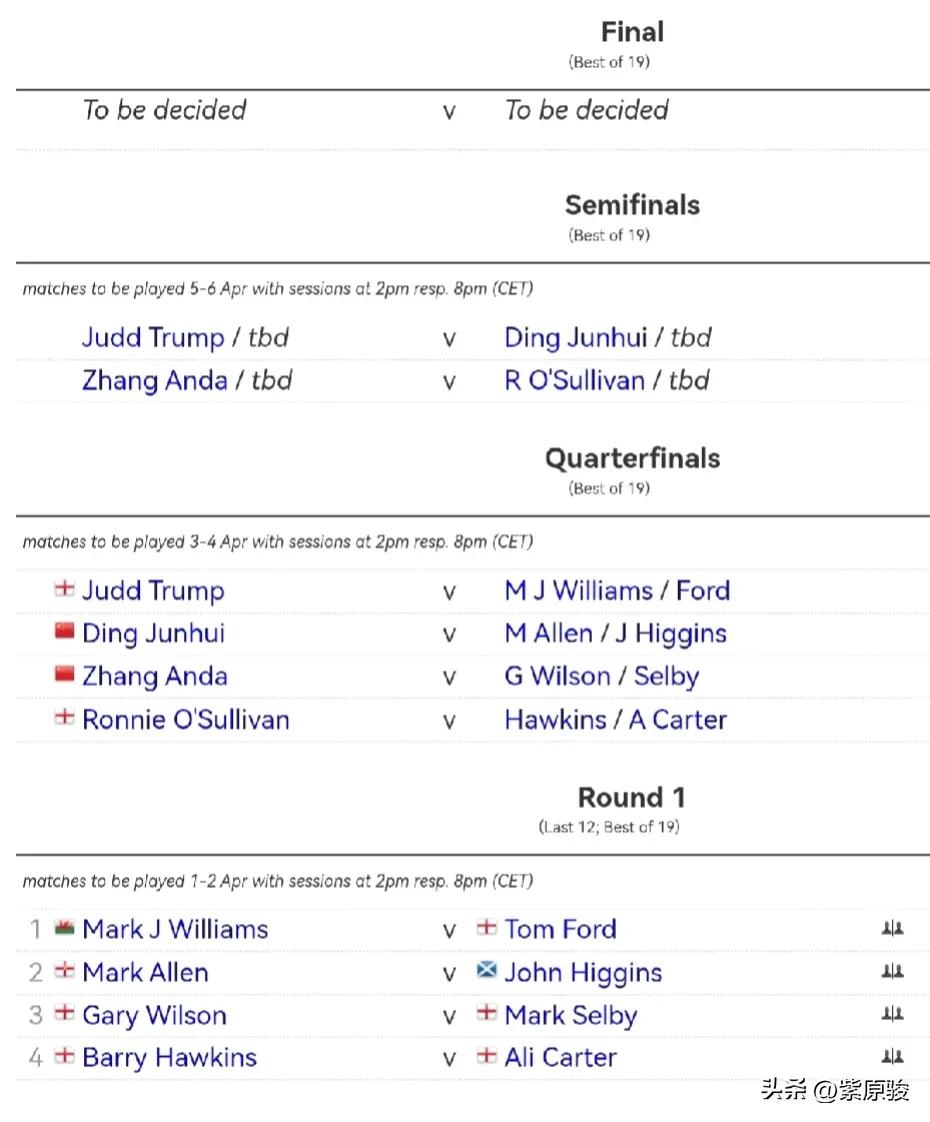The height and width of the screenshot is (1122, 930).
Task: Open the semifinal Ding Junhui / tbd link
Action: click(x=608, y=338)
